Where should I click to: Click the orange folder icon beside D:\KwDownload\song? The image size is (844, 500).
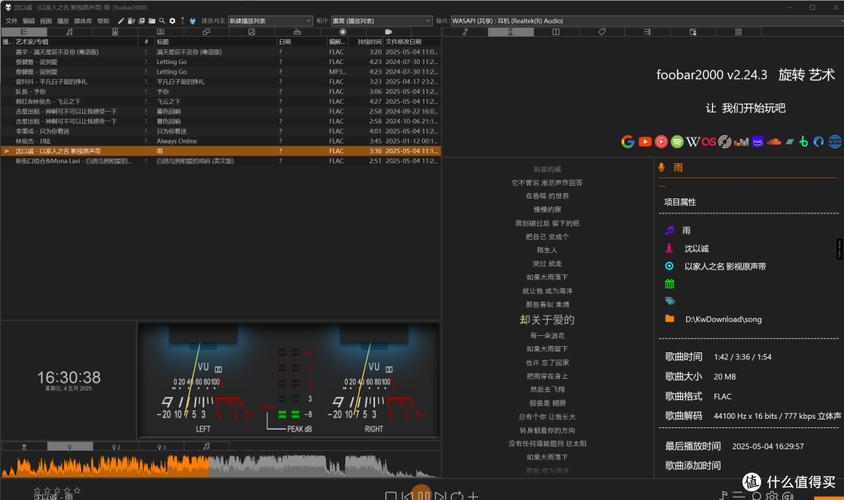pyautogui.click(x=669, y=319)
